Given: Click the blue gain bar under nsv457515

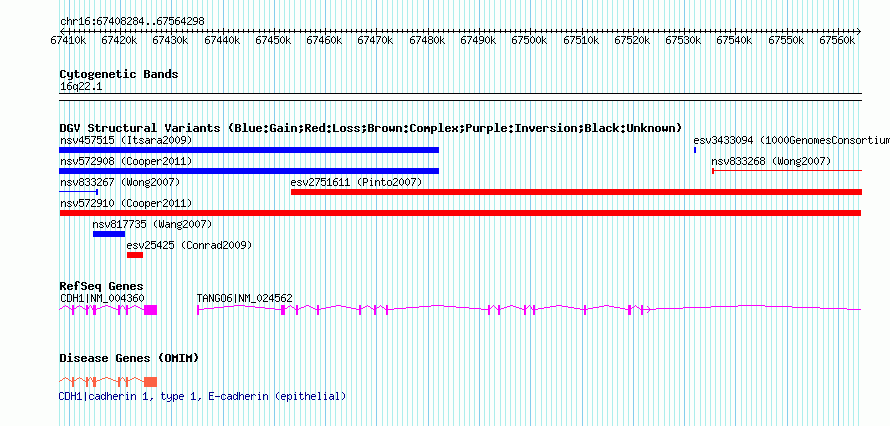Looking at the screenshot, I should tap(249, 150).
